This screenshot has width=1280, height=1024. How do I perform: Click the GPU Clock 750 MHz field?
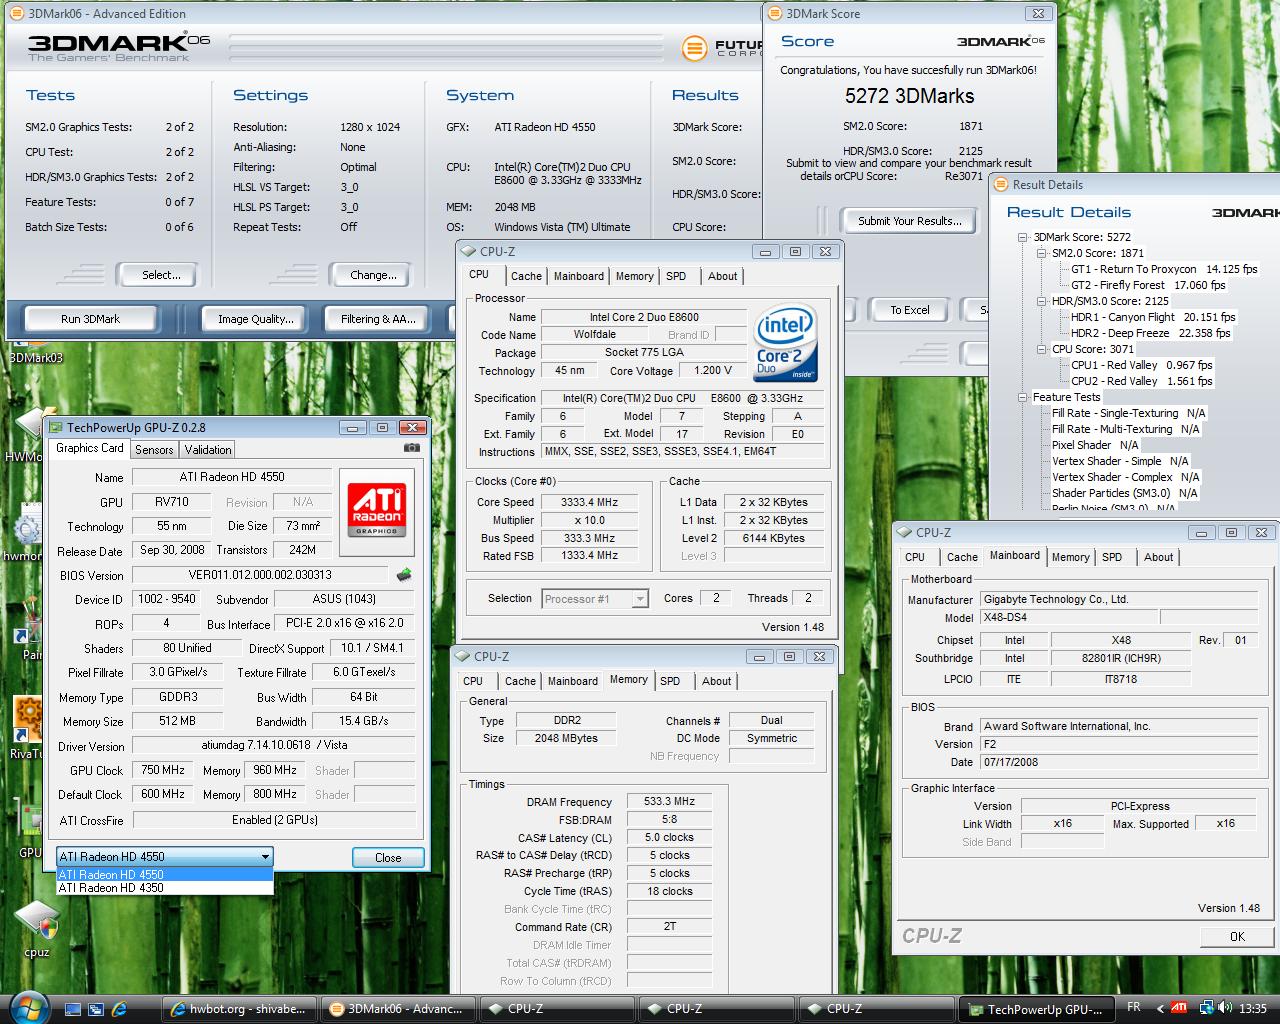163,770
